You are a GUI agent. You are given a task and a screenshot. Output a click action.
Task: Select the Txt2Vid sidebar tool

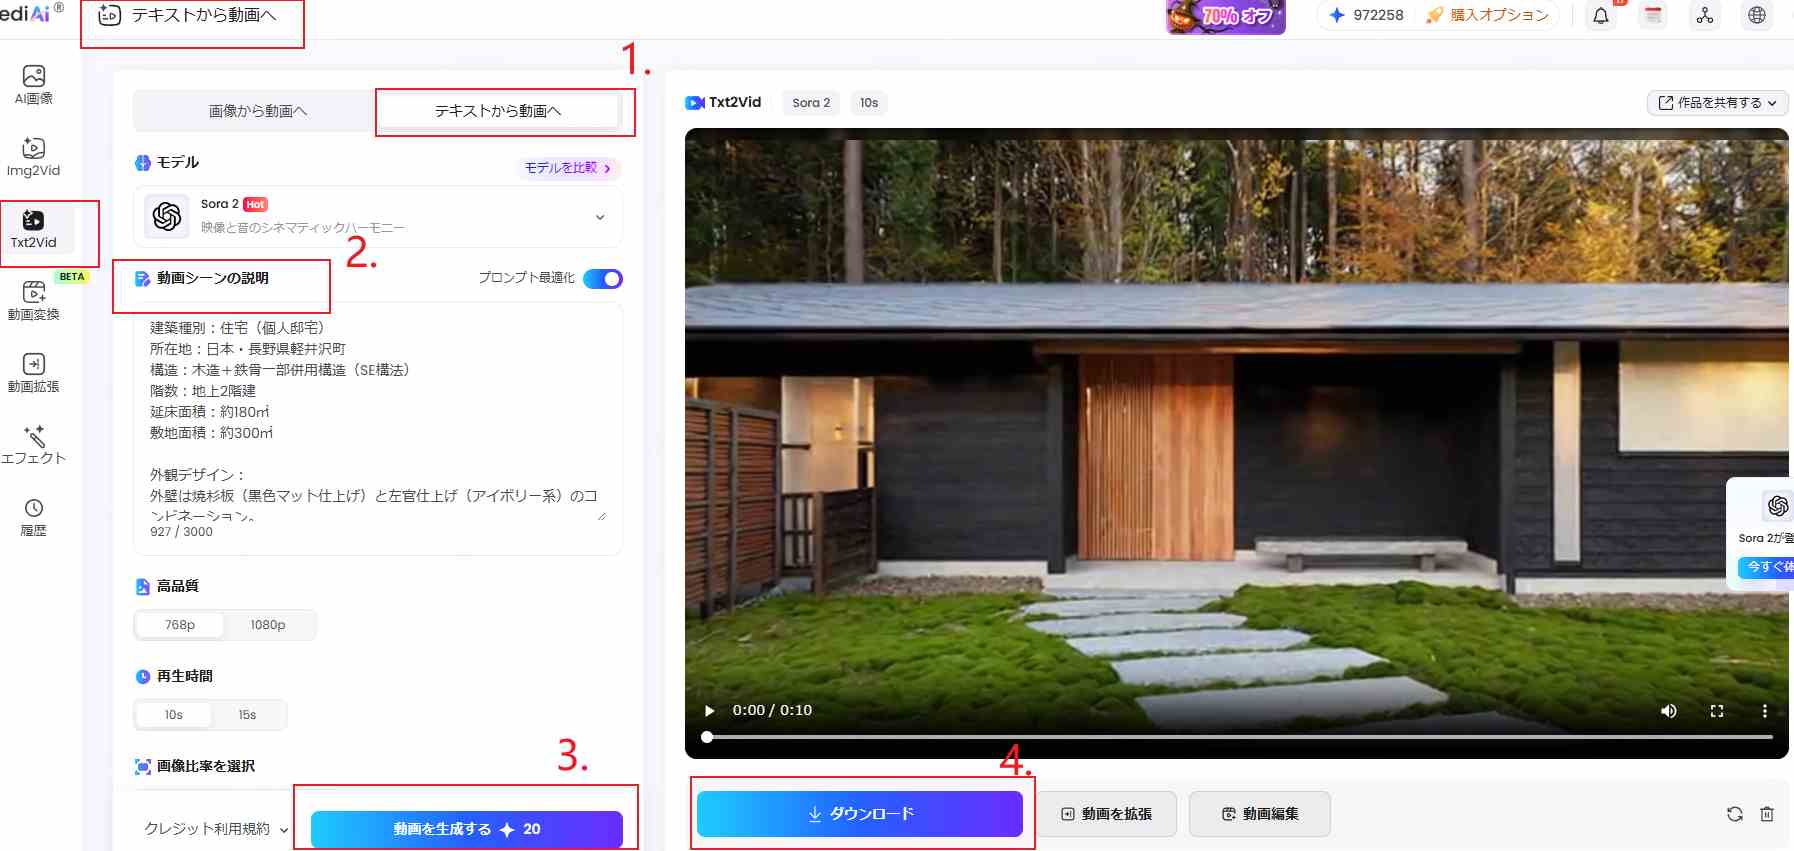[x=34, y=229]
